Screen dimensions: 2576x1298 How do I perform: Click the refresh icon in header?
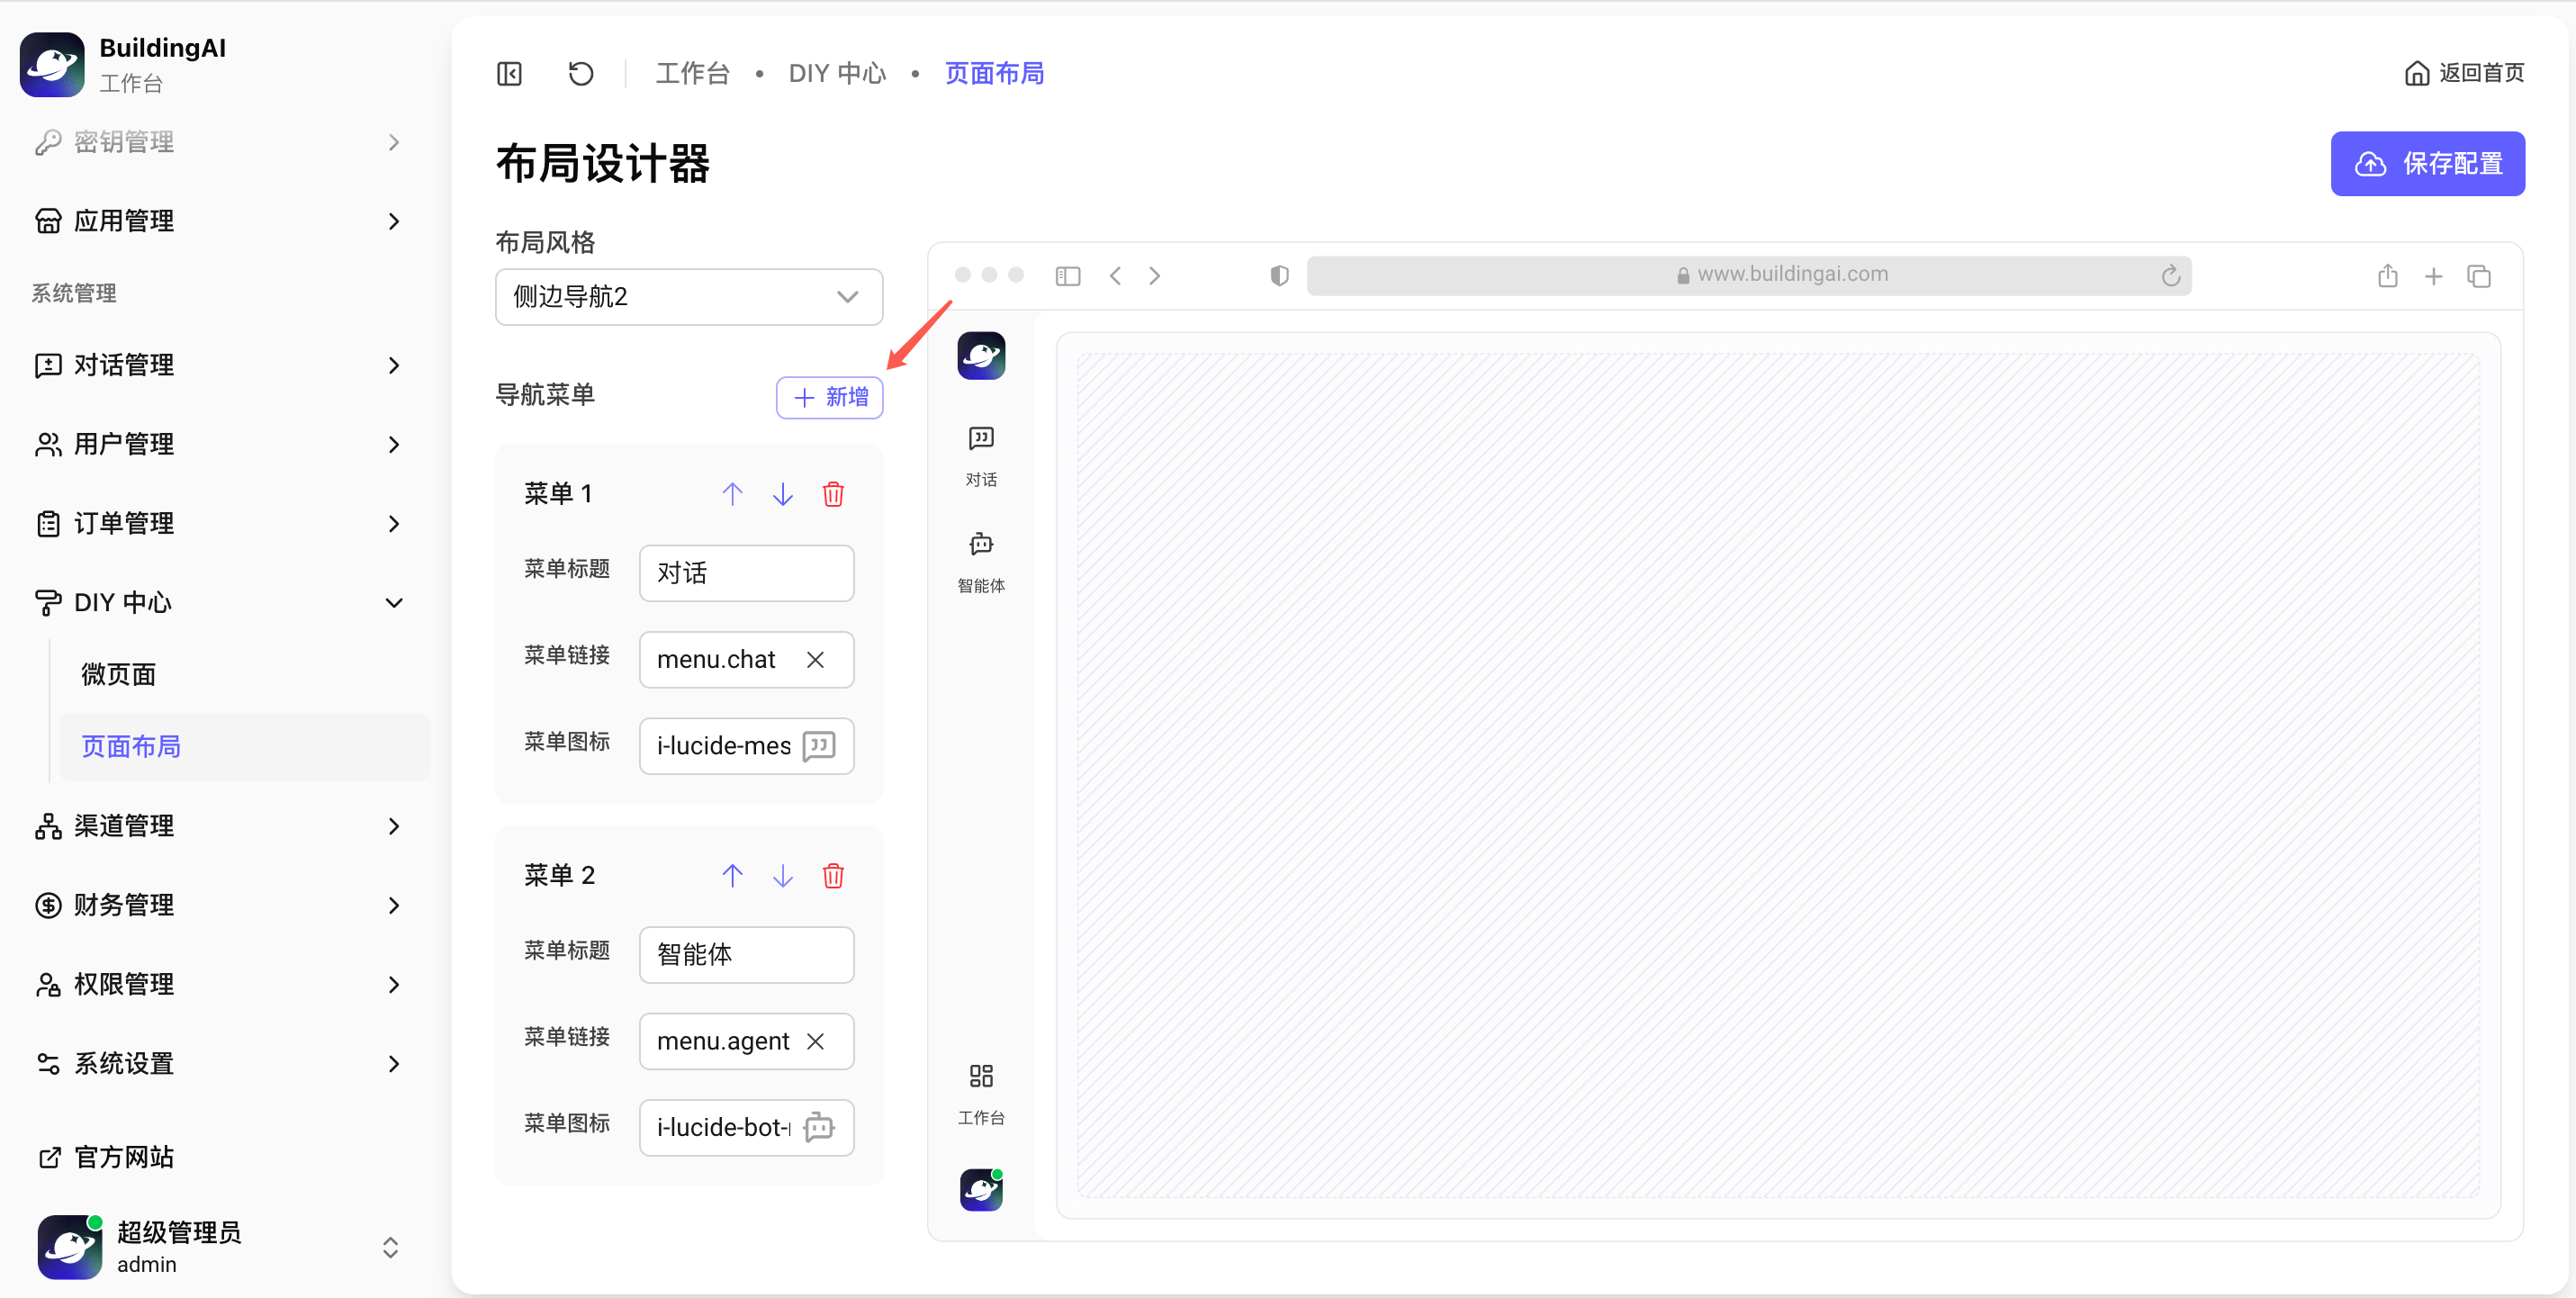click(580, 74)
